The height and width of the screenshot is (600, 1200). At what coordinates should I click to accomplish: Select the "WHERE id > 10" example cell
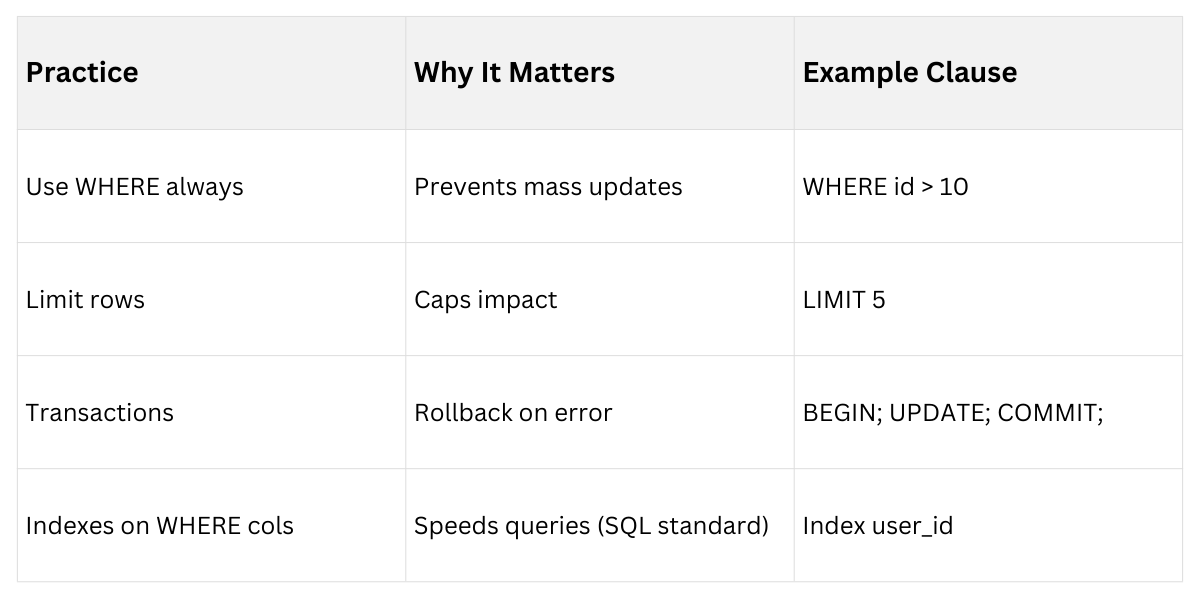click(885, 187)
